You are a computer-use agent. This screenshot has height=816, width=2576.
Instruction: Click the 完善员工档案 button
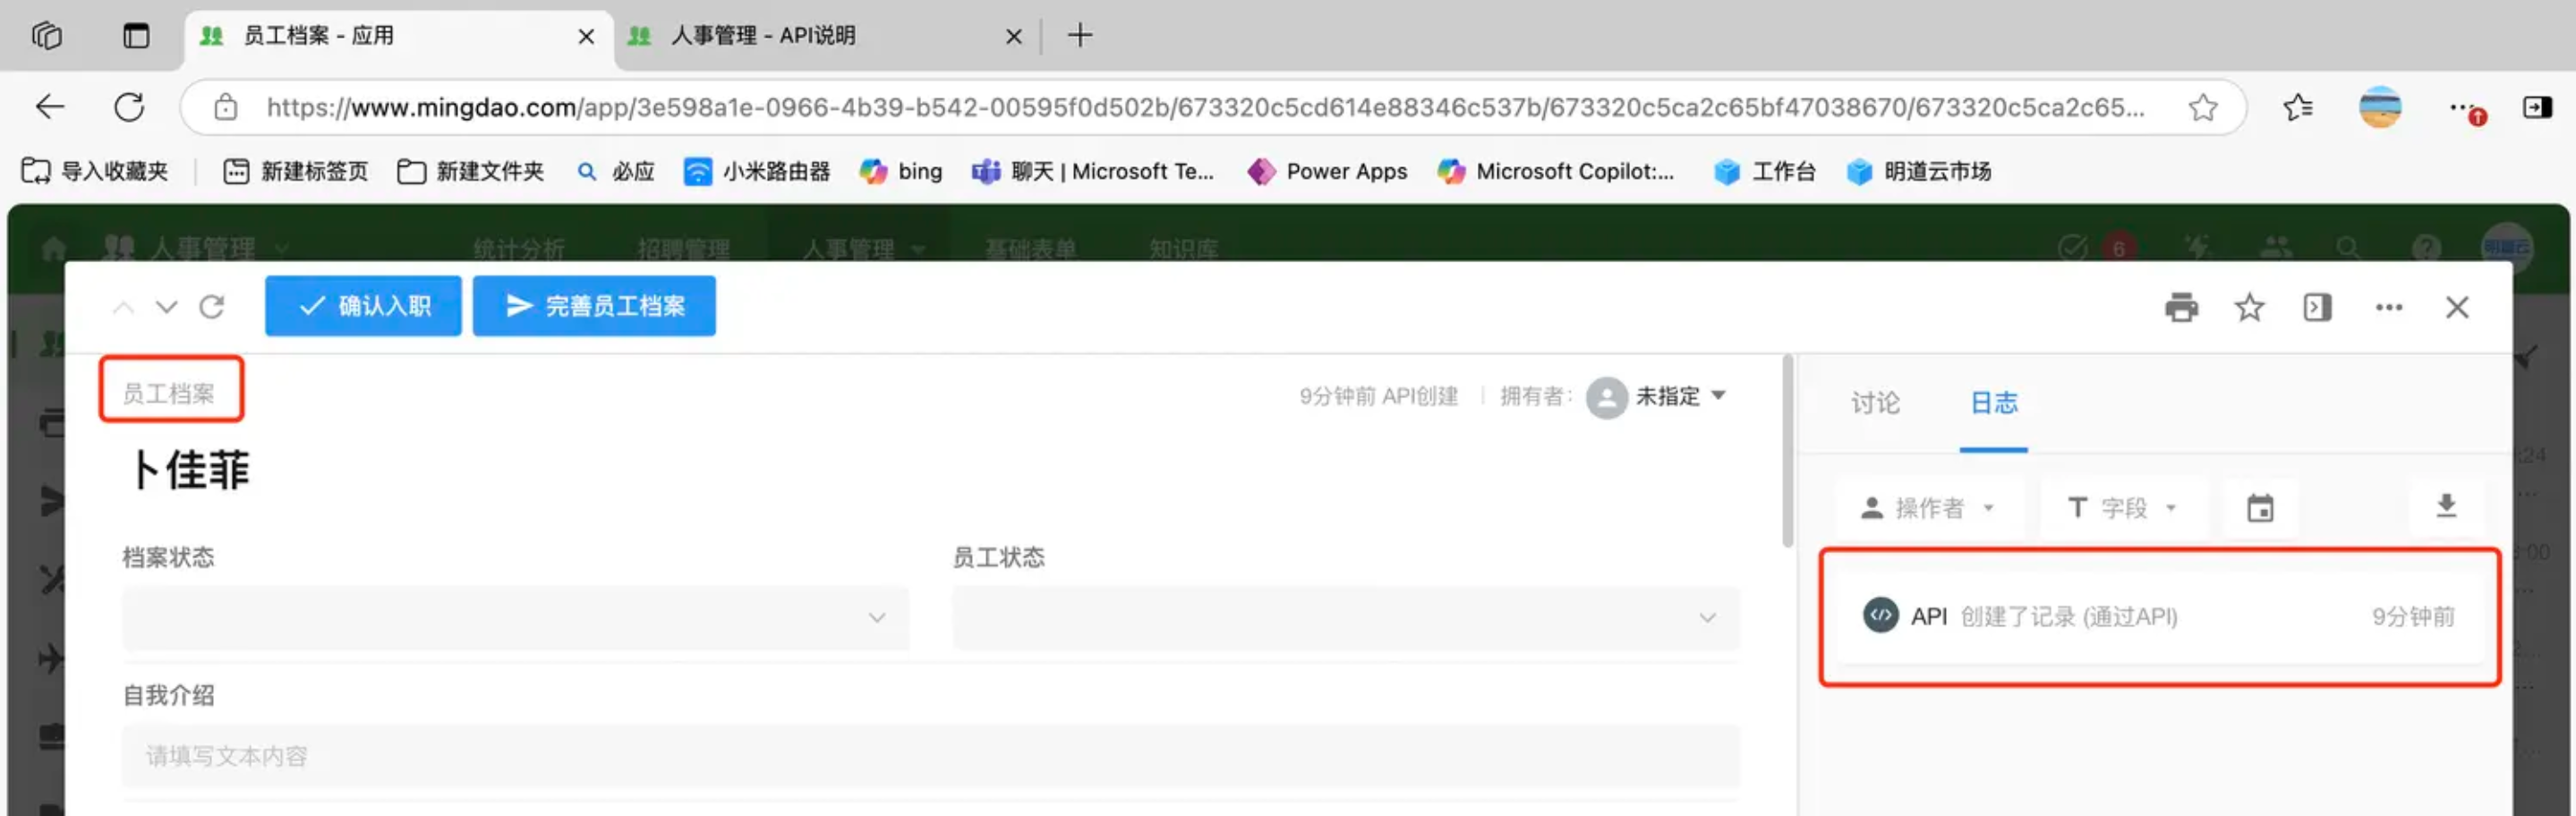pyautogui.click(x=594, y=306)
